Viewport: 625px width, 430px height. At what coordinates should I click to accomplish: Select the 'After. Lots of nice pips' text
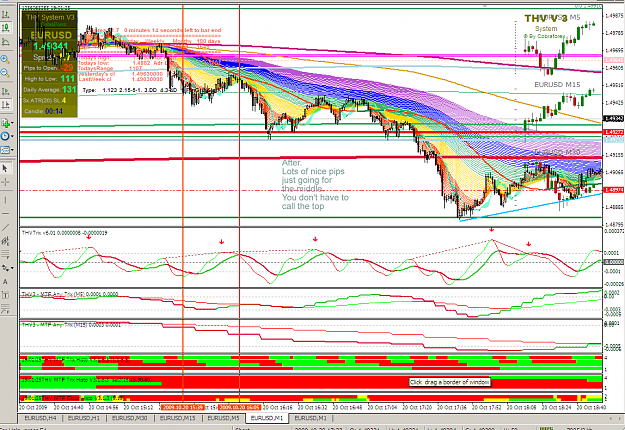coord(314,185)
